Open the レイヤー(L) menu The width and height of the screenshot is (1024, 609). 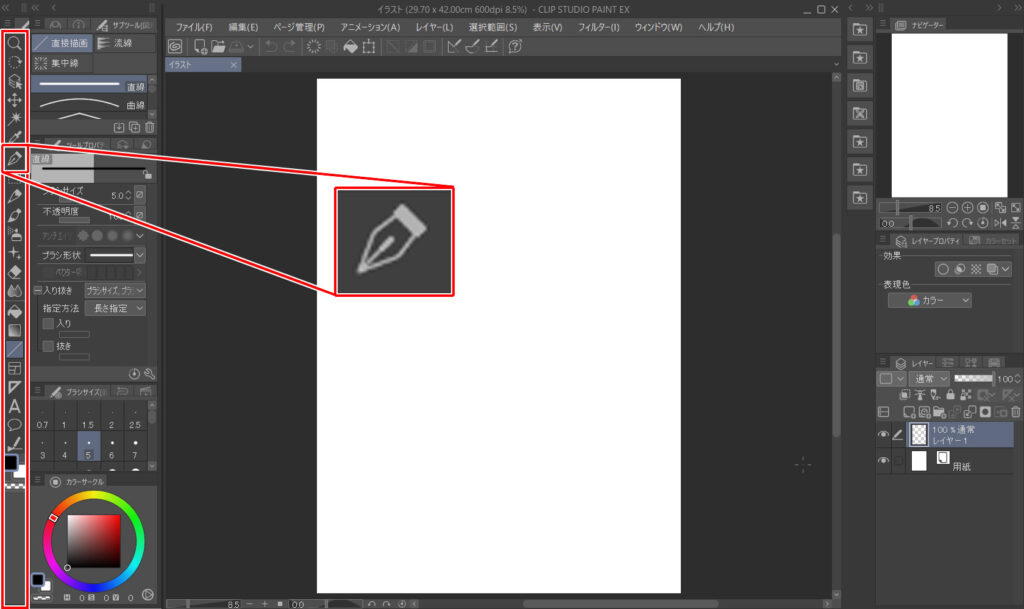[x=433, y=27]
